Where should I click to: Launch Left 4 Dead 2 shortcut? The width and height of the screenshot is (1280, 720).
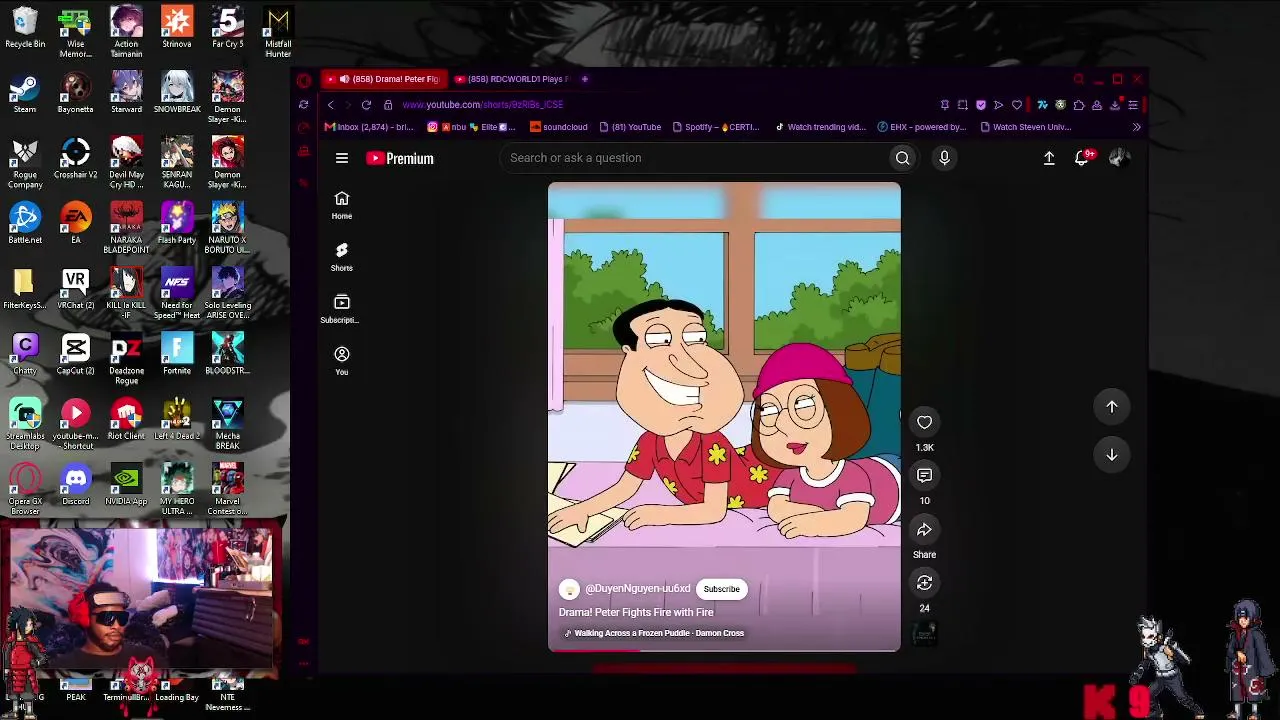pos(177,419)
